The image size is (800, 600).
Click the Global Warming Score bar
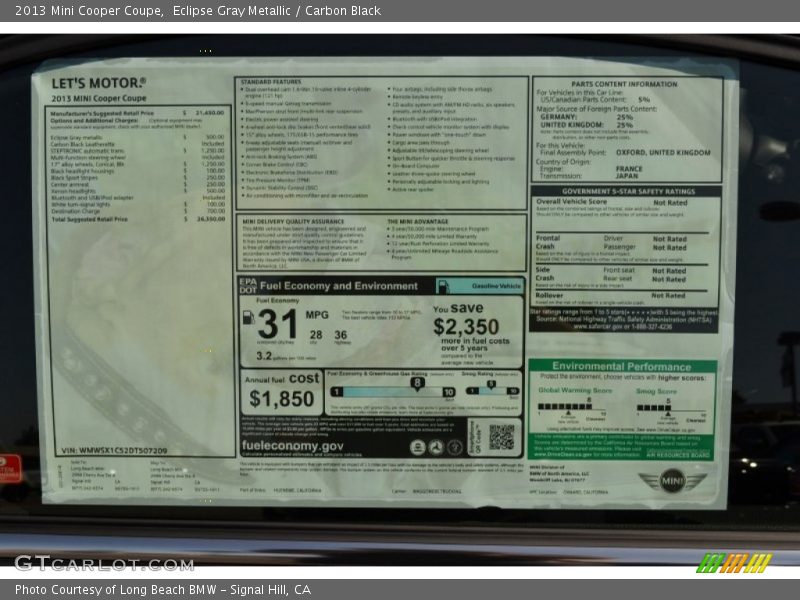pyautogui.click(x=565, y=407)
